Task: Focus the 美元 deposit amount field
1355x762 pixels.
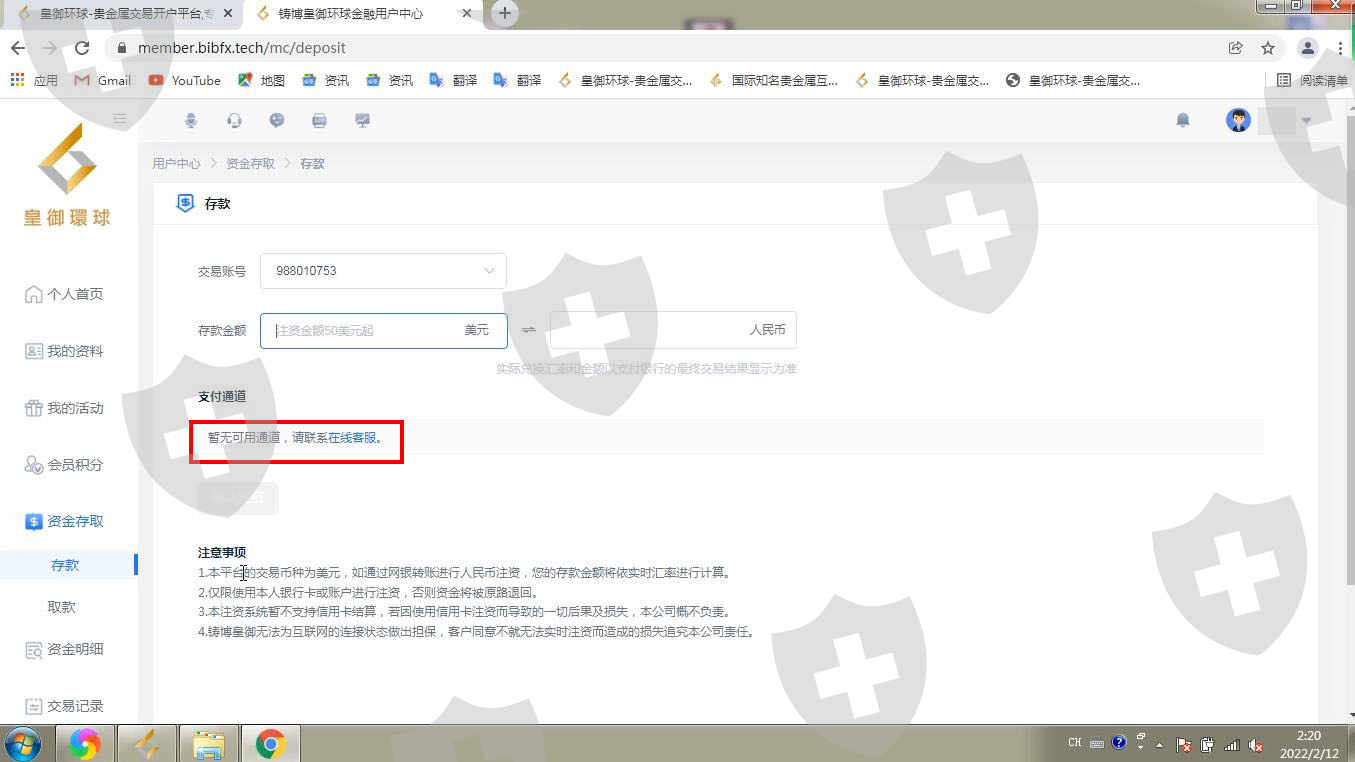Action: [383, 330]
